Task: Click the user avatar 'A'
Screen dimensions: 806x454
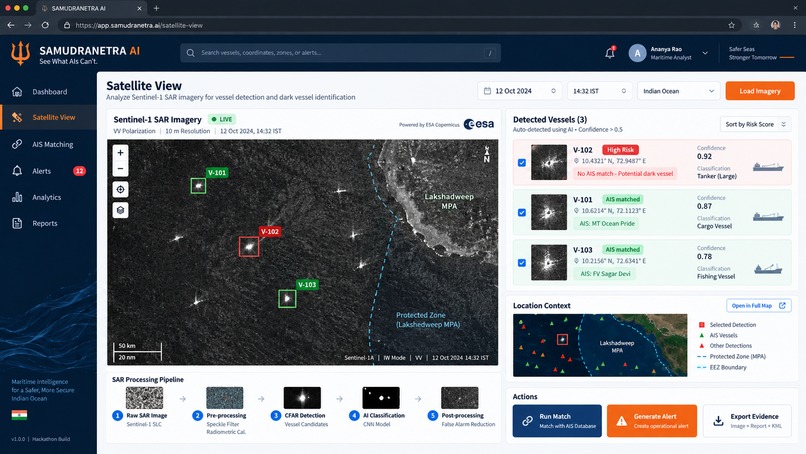Action: (637, 53)
